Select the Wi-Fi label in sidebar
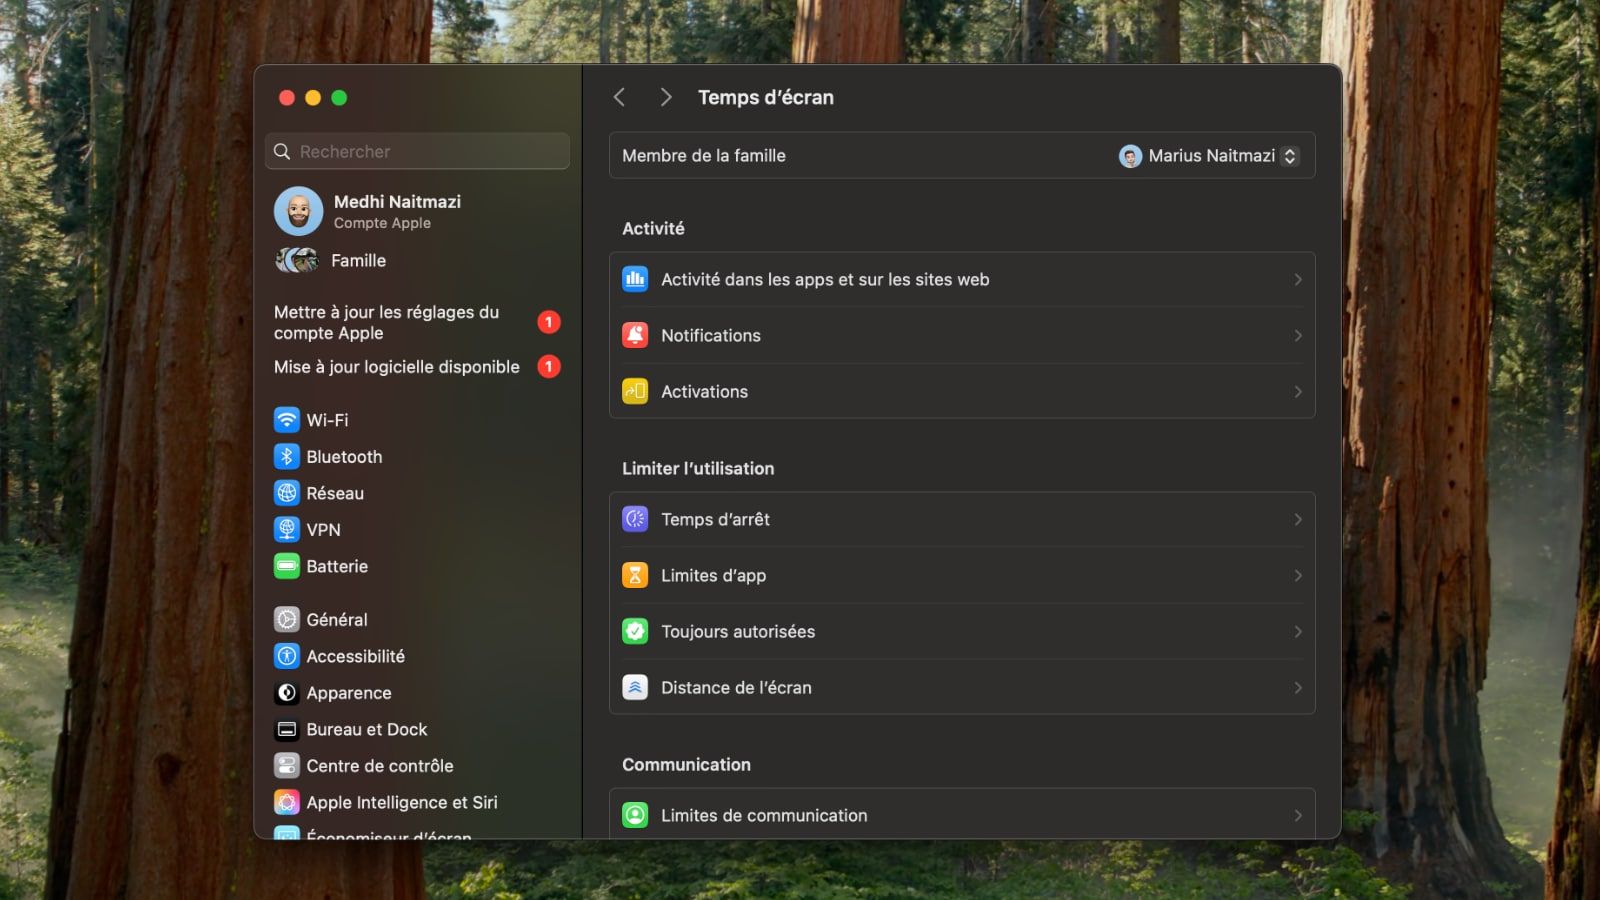 (x=327, y=420)
